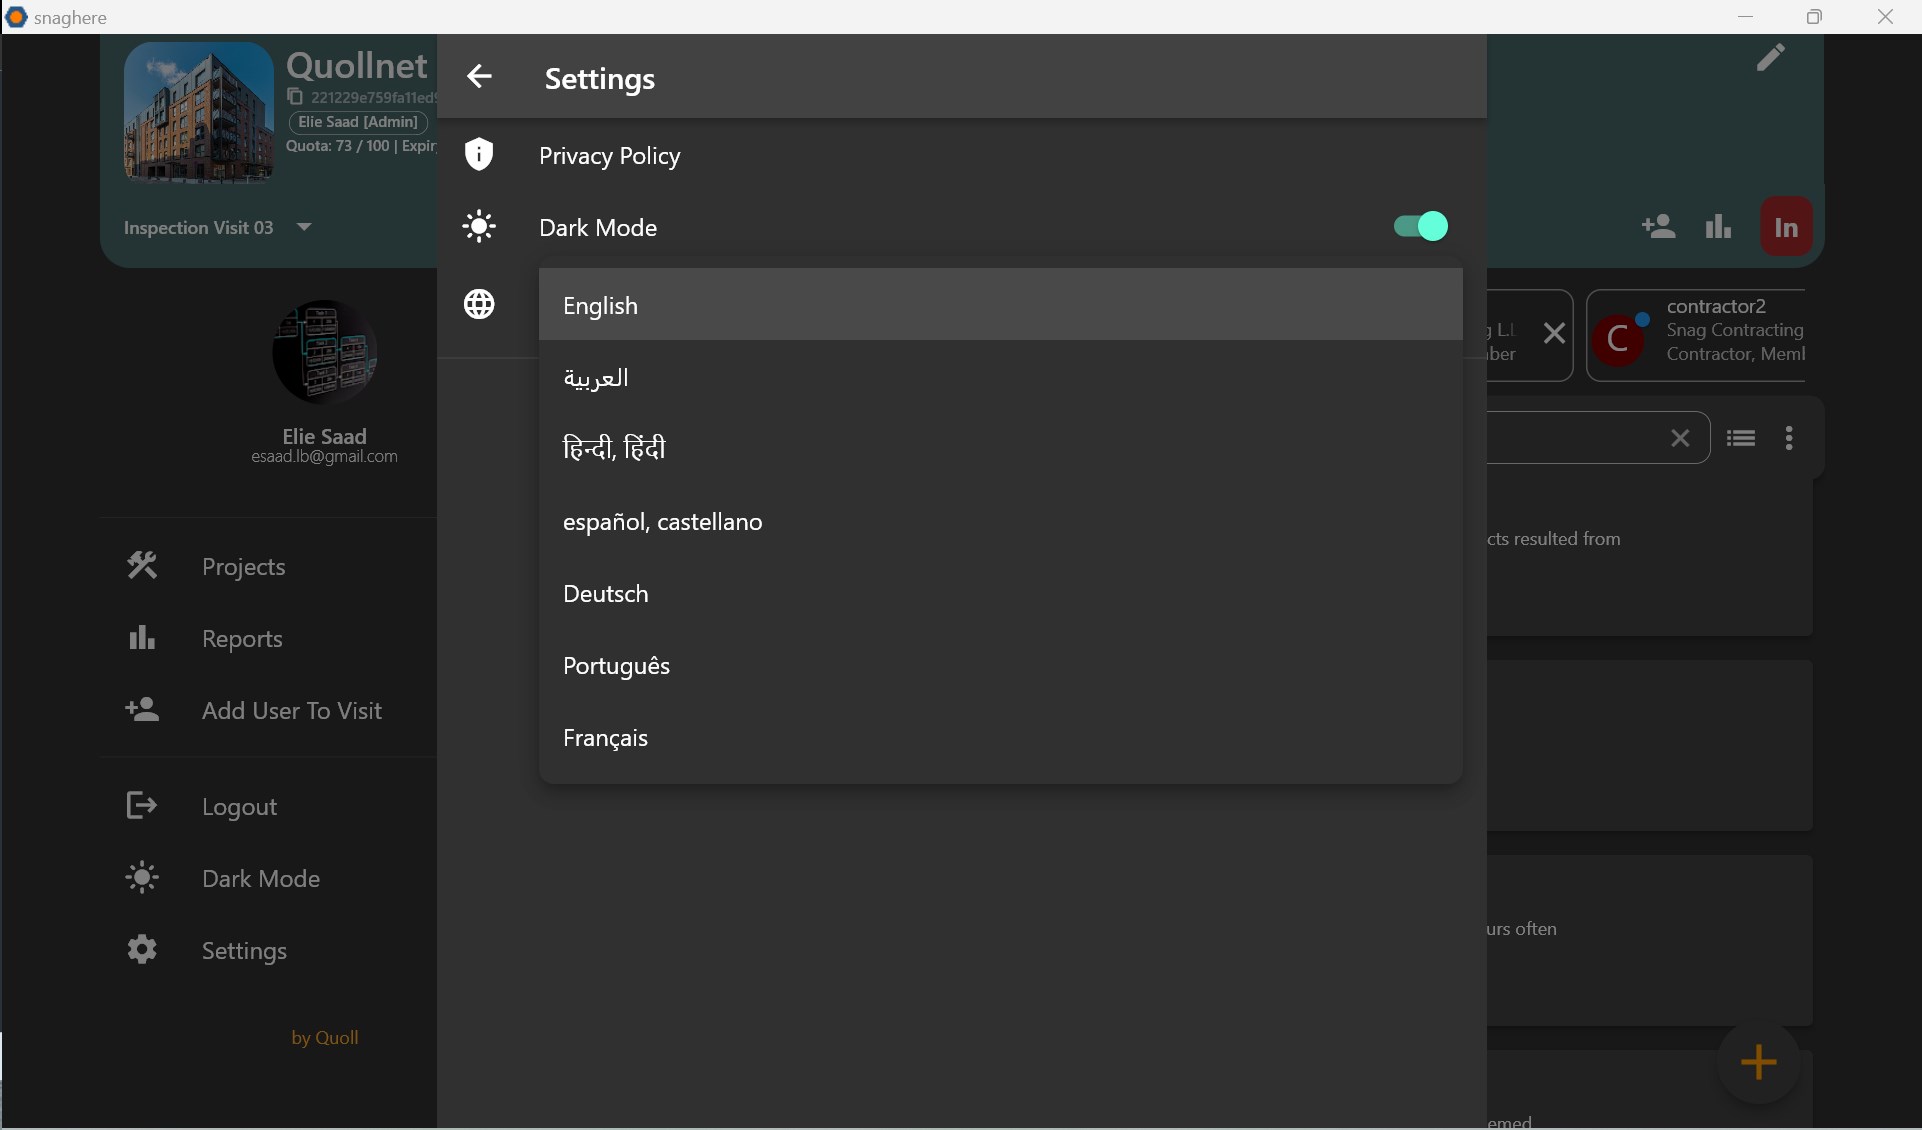Toggle the Dark Mode switch off
Viewport: 1922px width, 1130px height.
[1421, 227]
